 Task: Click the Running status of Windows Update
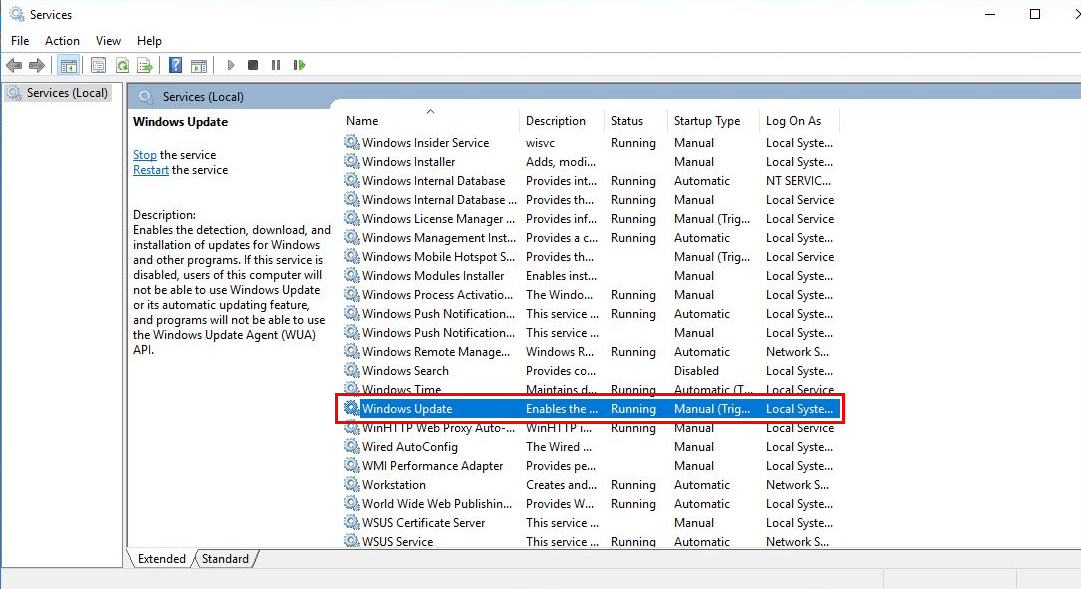[x=633, y=408]
